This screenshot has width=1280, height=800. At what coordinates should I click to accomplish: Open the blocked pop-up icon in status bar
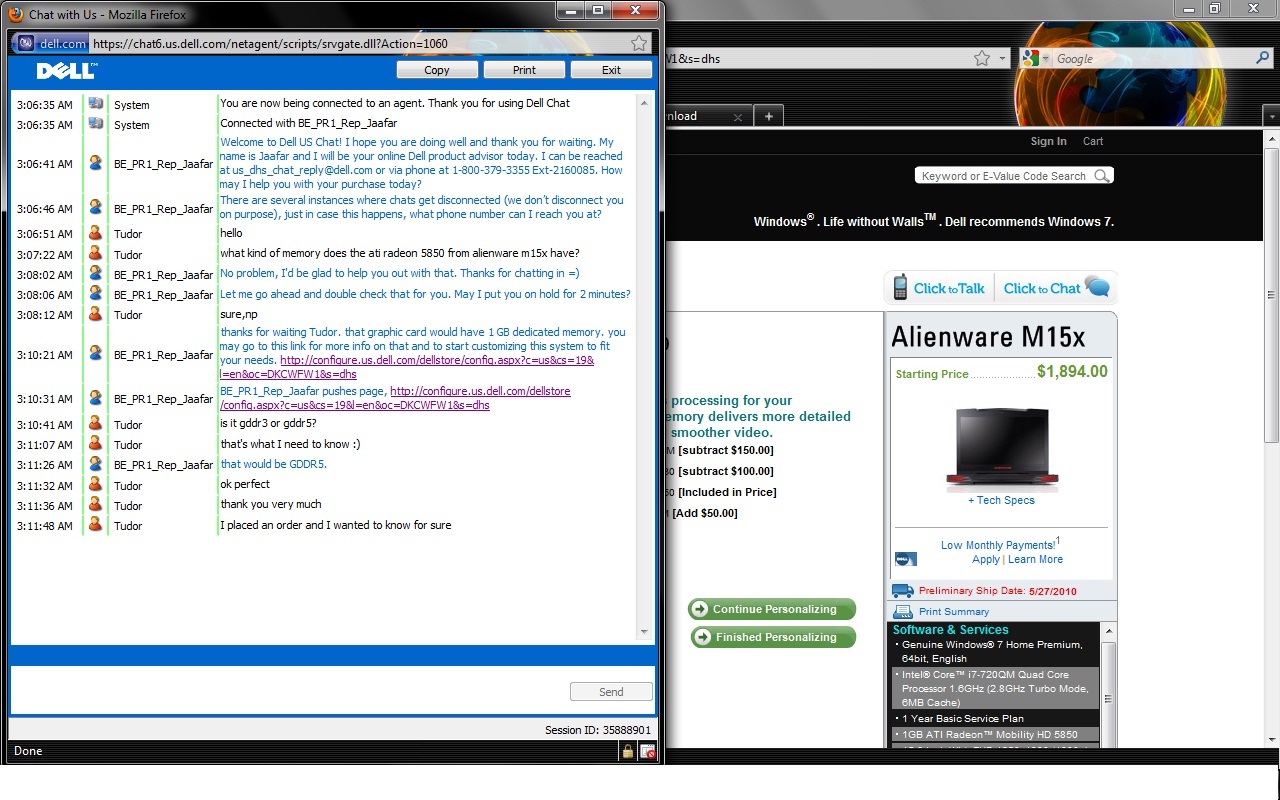point(648,751)
